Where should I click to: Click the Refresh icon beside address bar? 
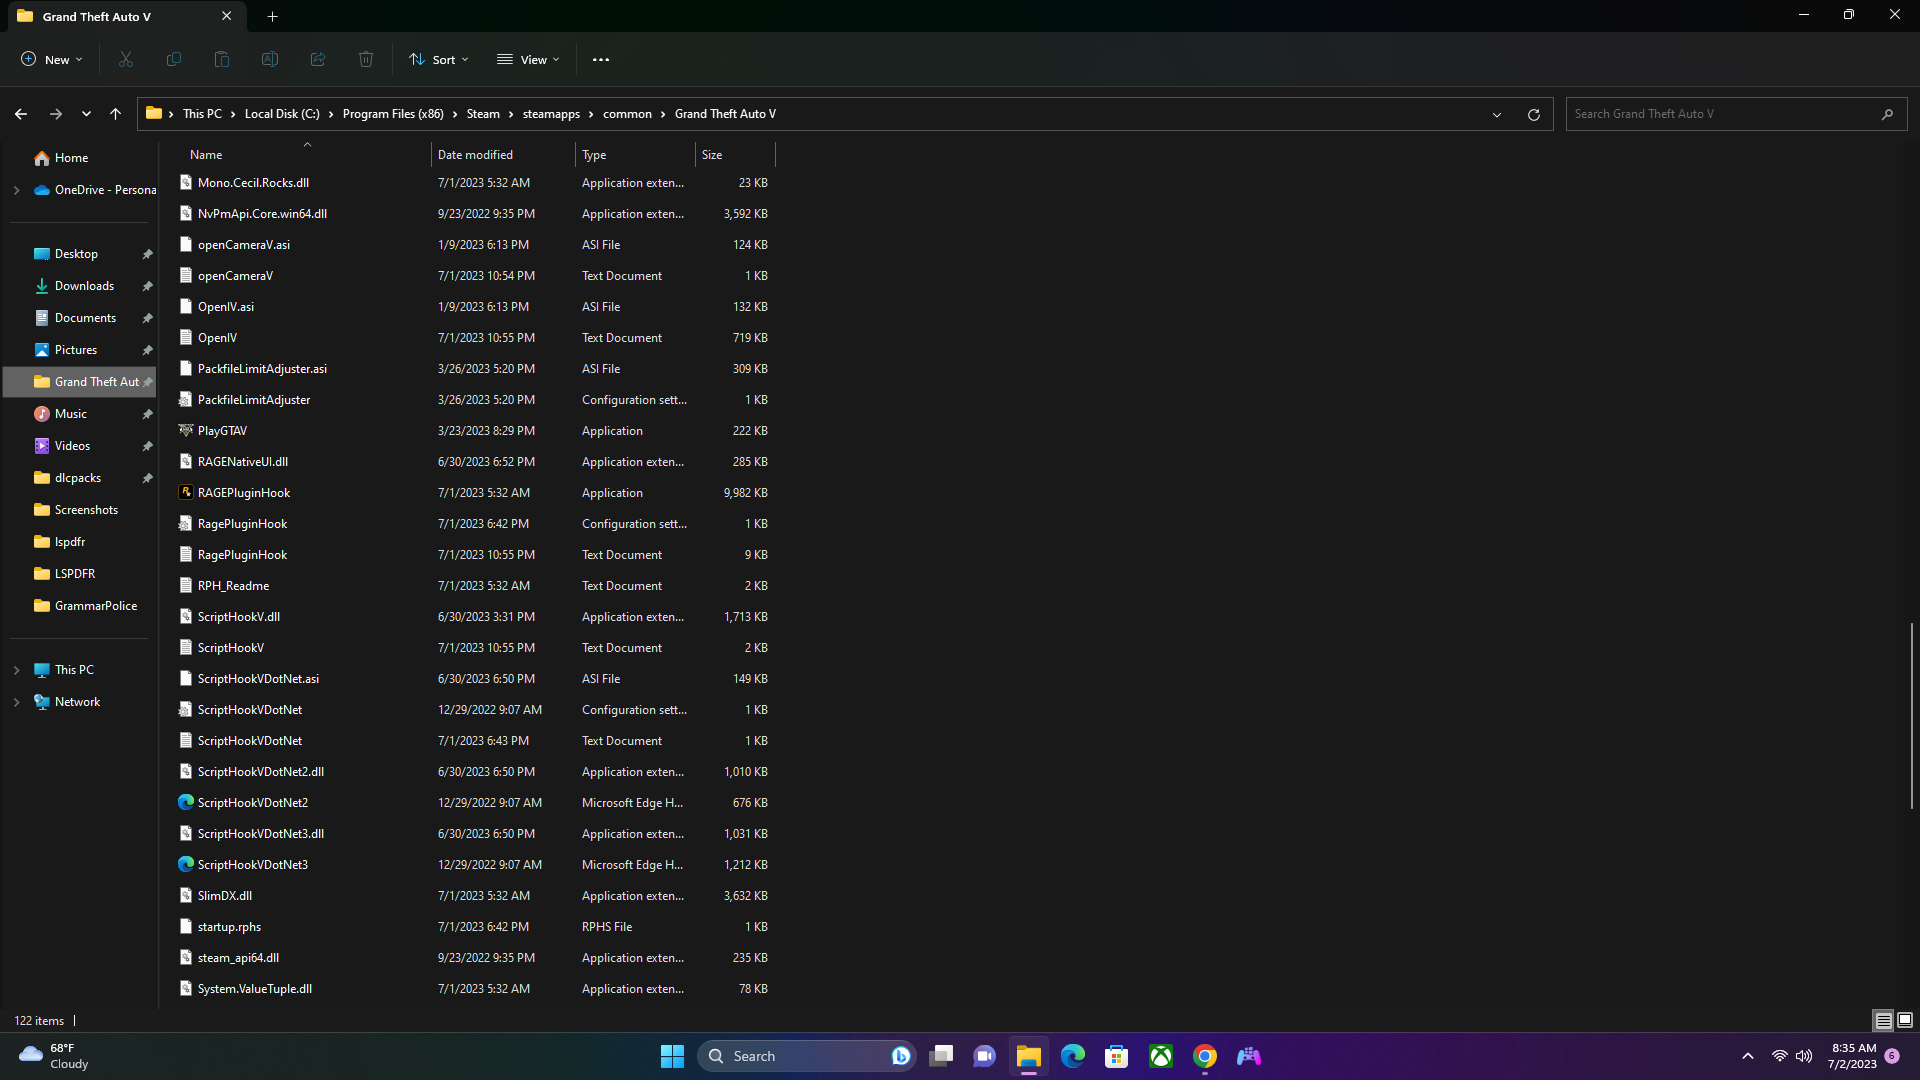[1533, 114]
